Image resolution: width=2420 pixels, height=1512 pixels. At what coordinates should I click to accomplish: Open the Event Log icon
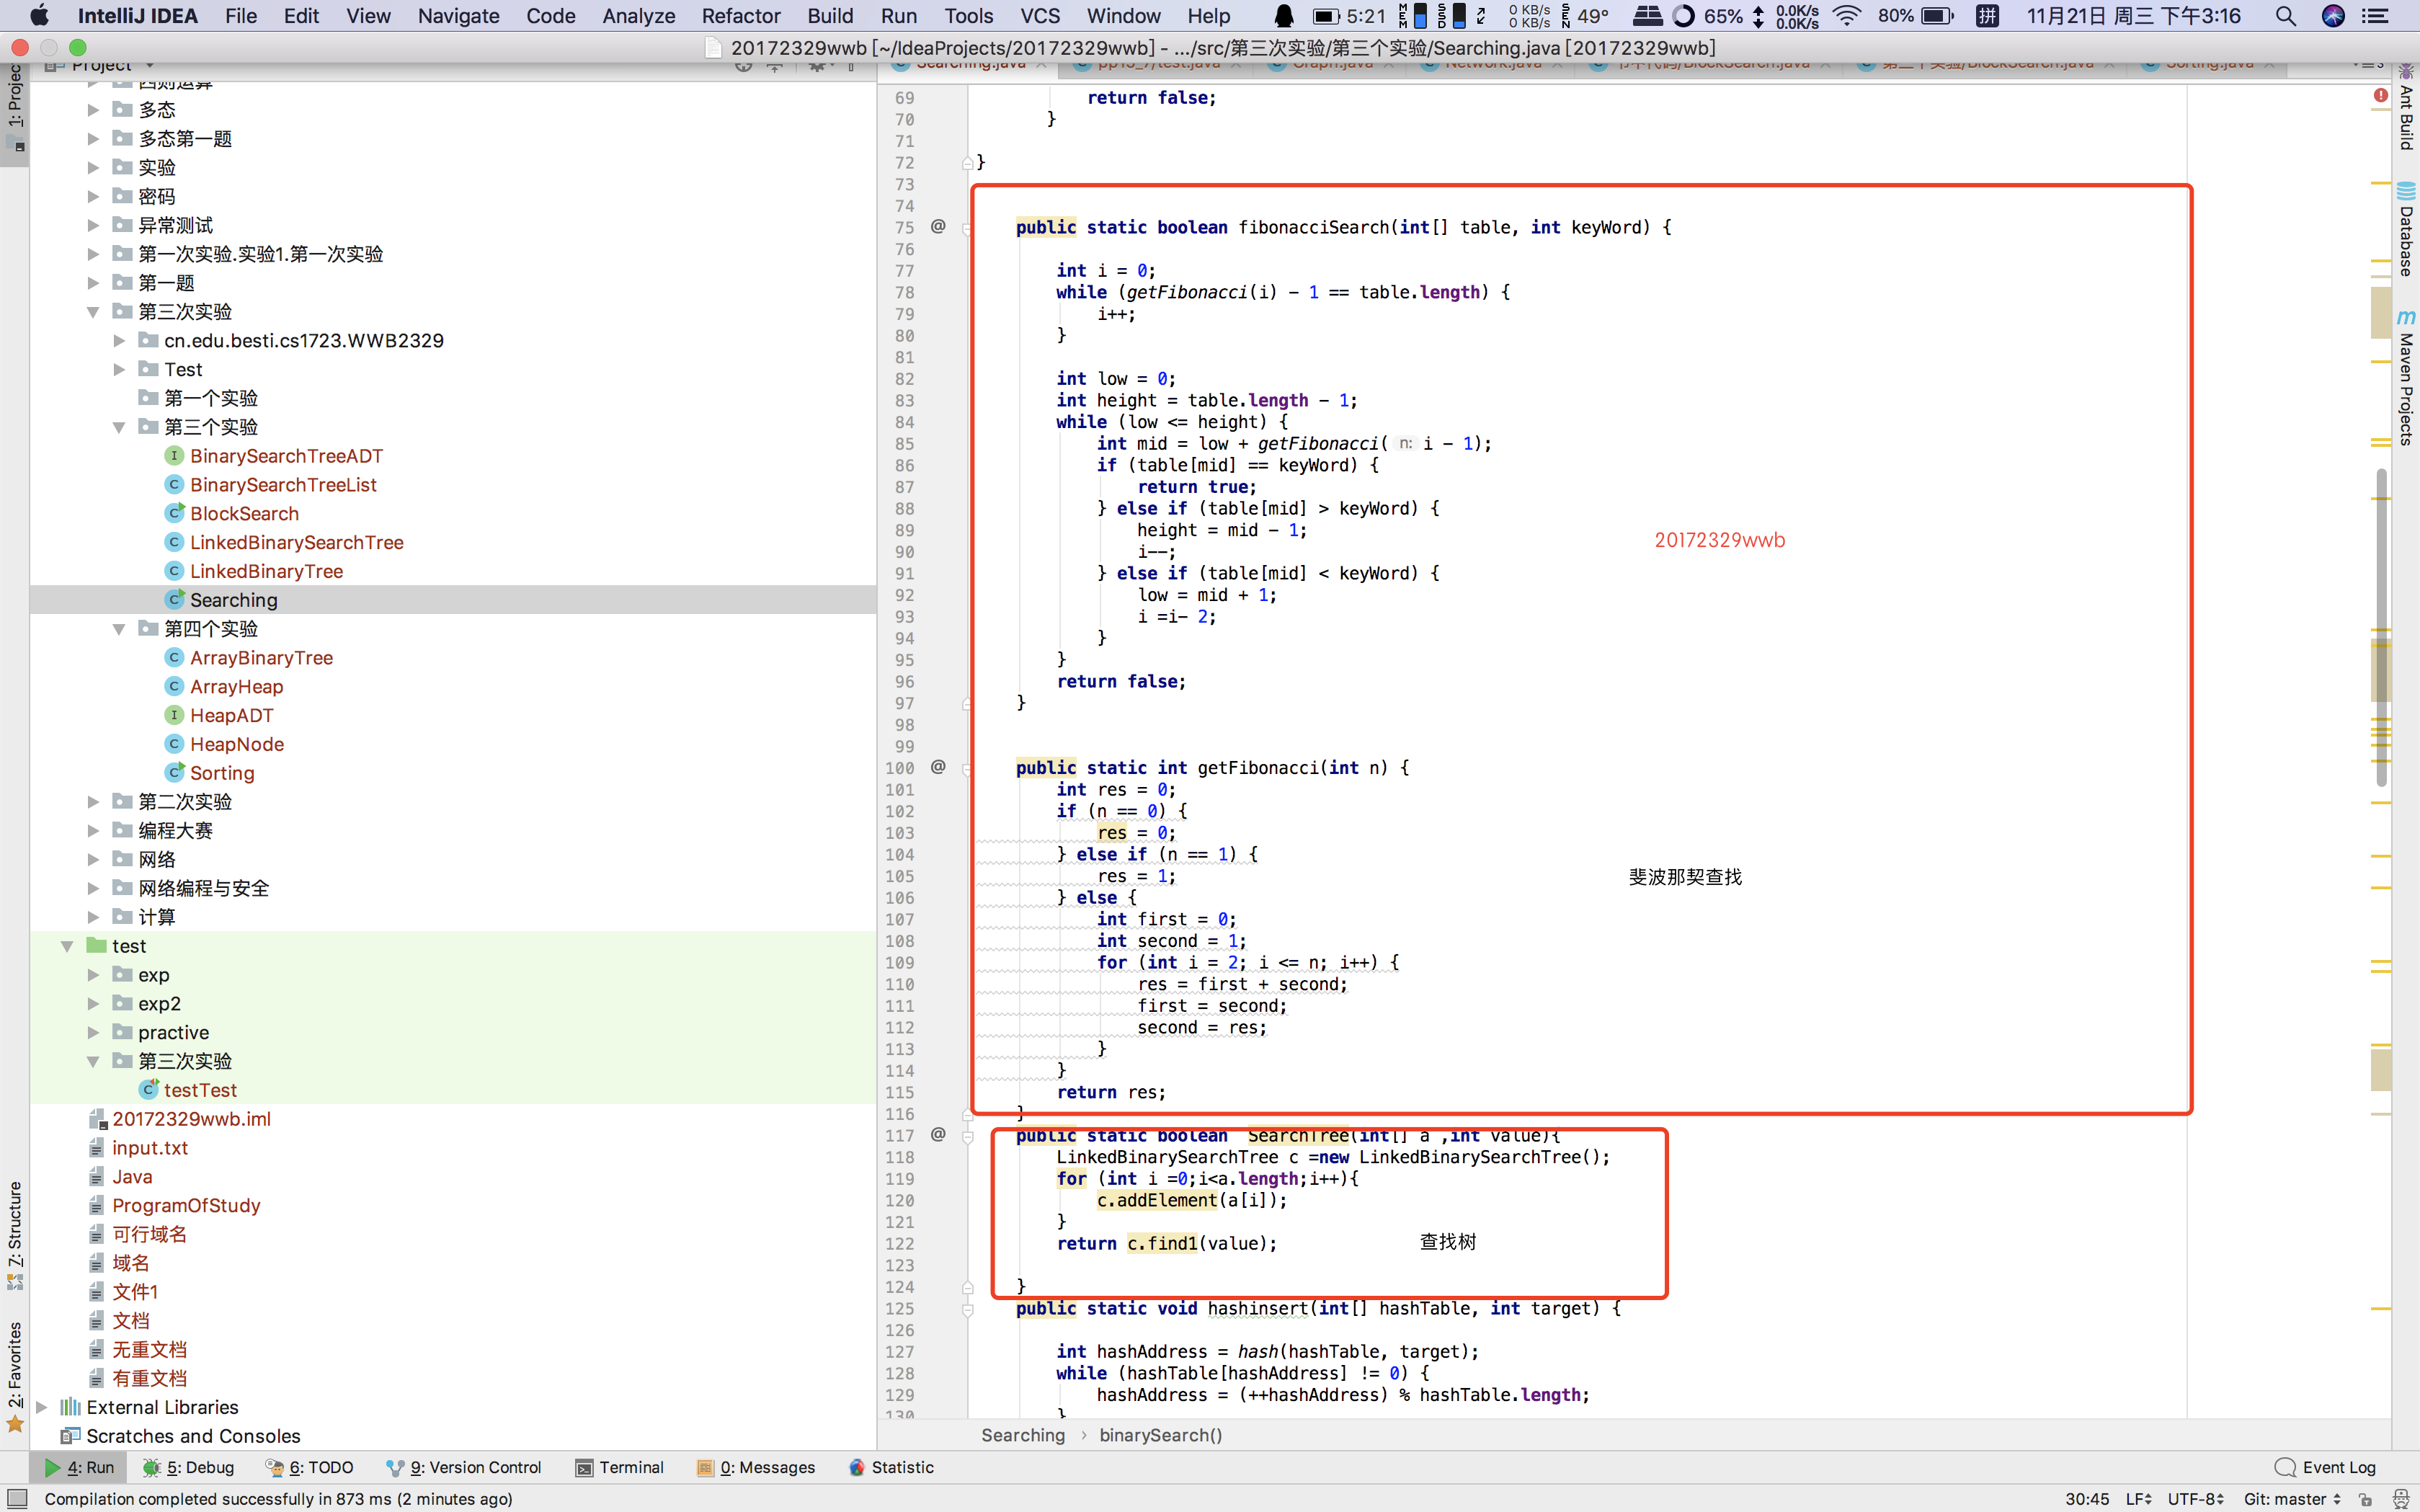coord(2284,1467)
